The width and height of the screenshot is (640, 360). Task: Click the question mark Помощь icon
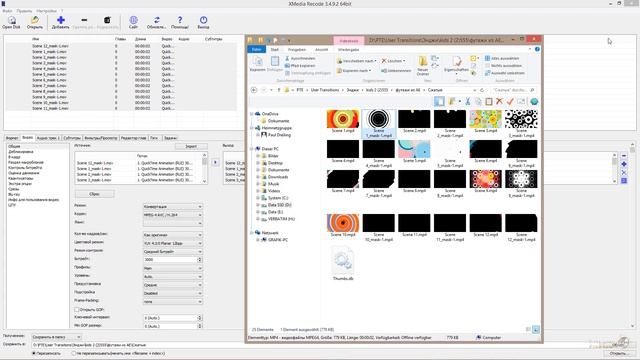pos(180,20)
